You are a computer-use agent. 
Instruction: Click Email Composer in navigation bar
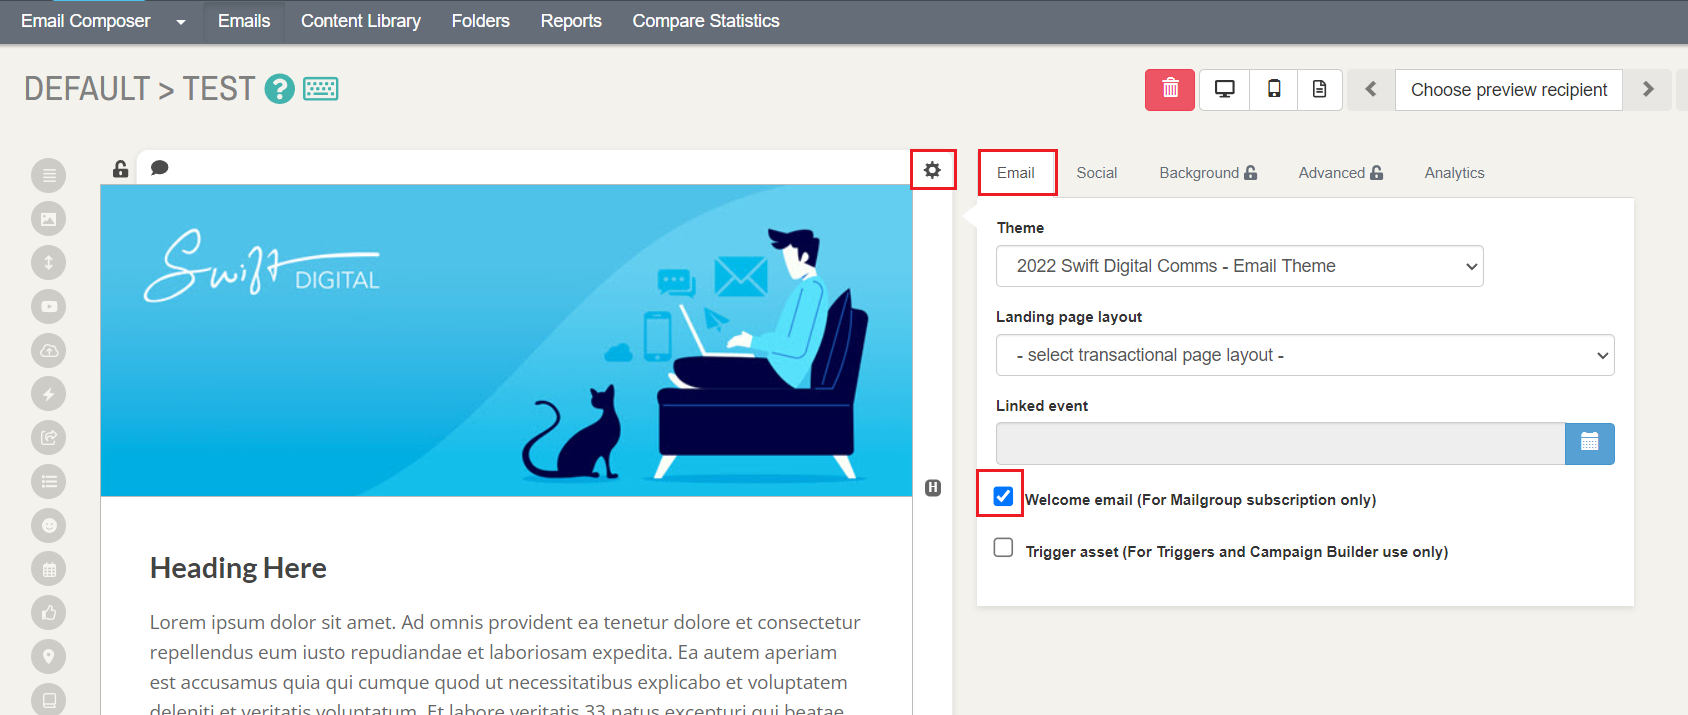pyautogui.click(x=86, y=21)
